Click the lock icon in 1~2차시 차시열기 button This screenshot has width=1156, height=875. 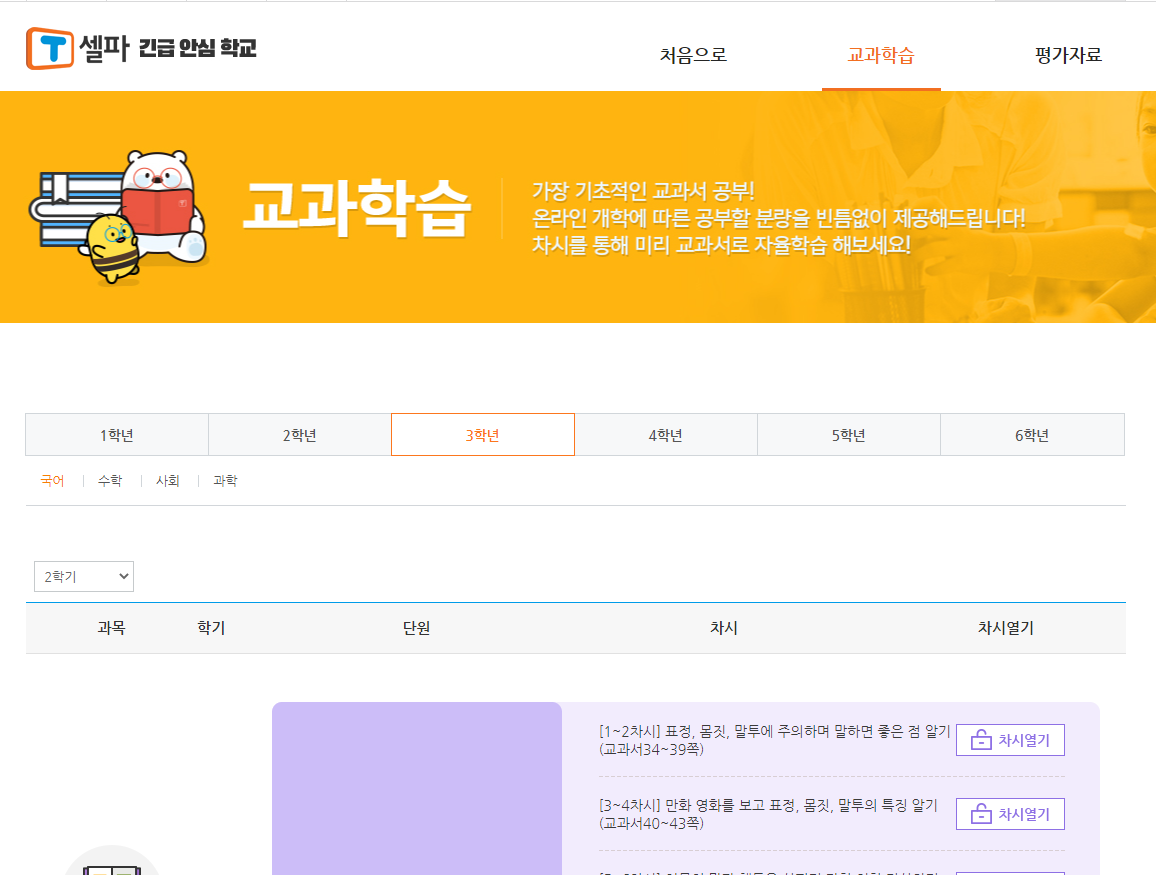981,740
